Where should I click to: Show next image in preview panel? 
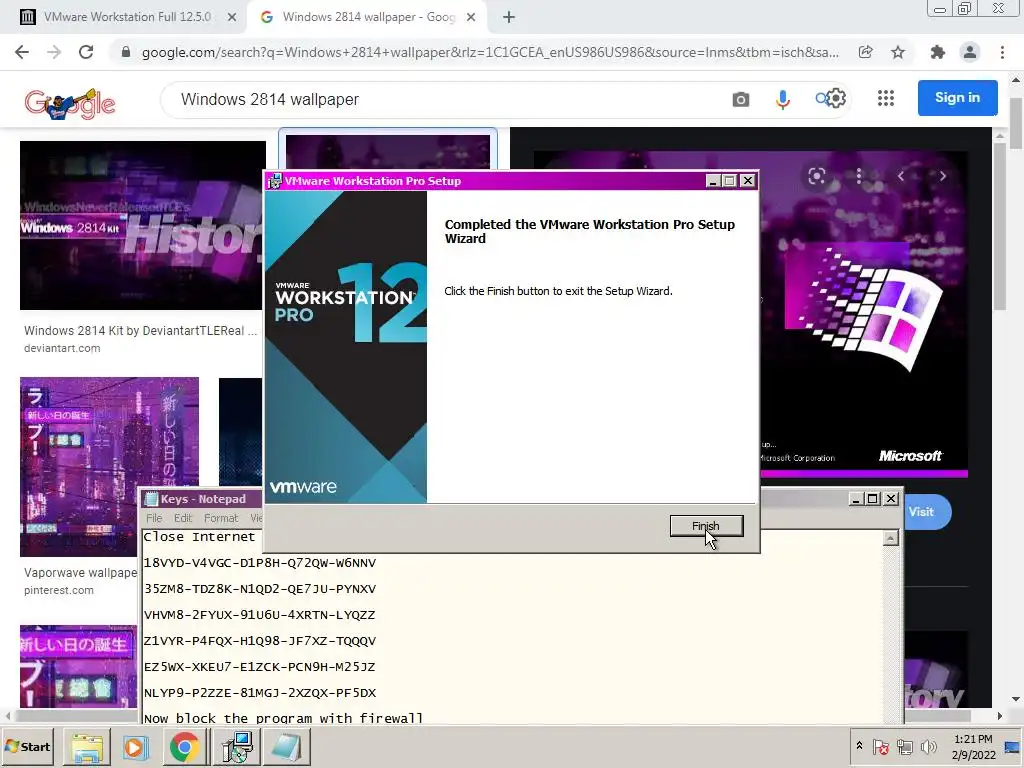(x=942, y=176)
